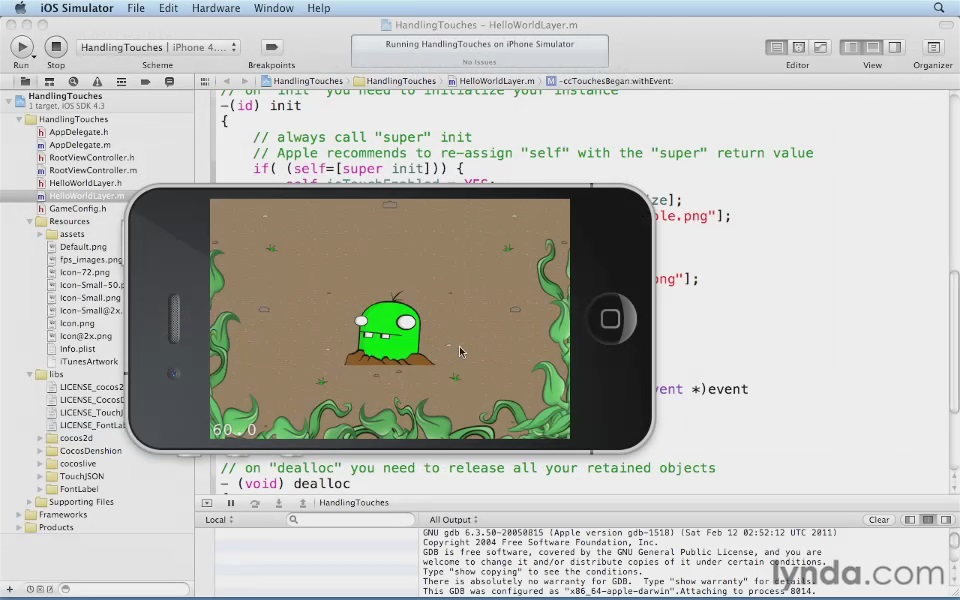The height and width of the screenshot is (600, 960).
Task: Open the HandlingTouches scheme selector dropdown
Action: pos(159,47)
